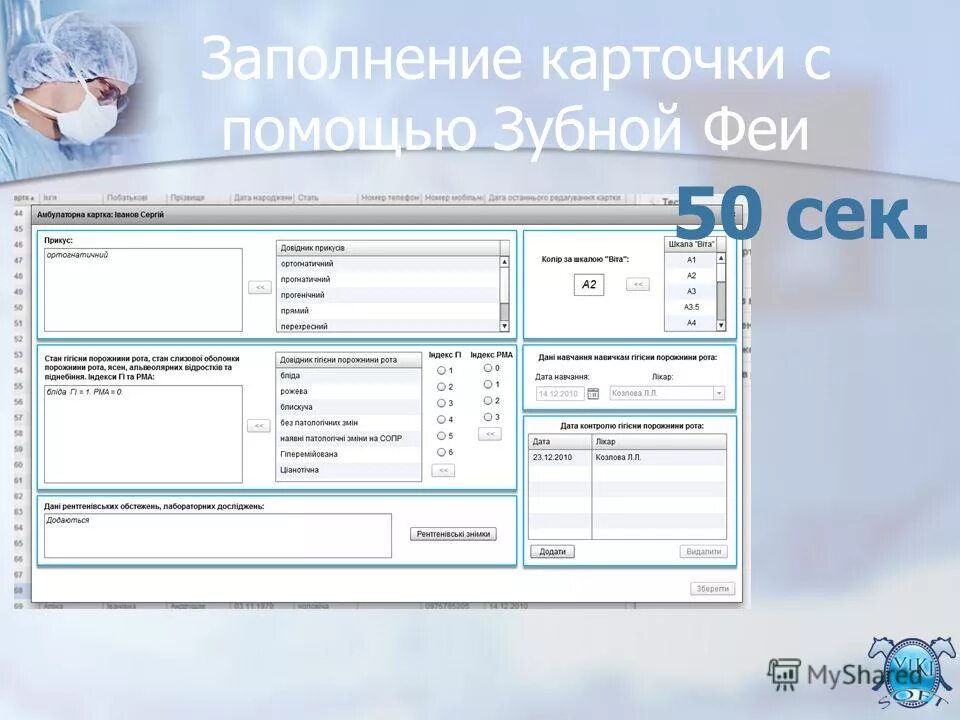Viewport: 960px width, 720px height.
Task: Click the << icon beside the A2 value box
Action: pos(638,284)
